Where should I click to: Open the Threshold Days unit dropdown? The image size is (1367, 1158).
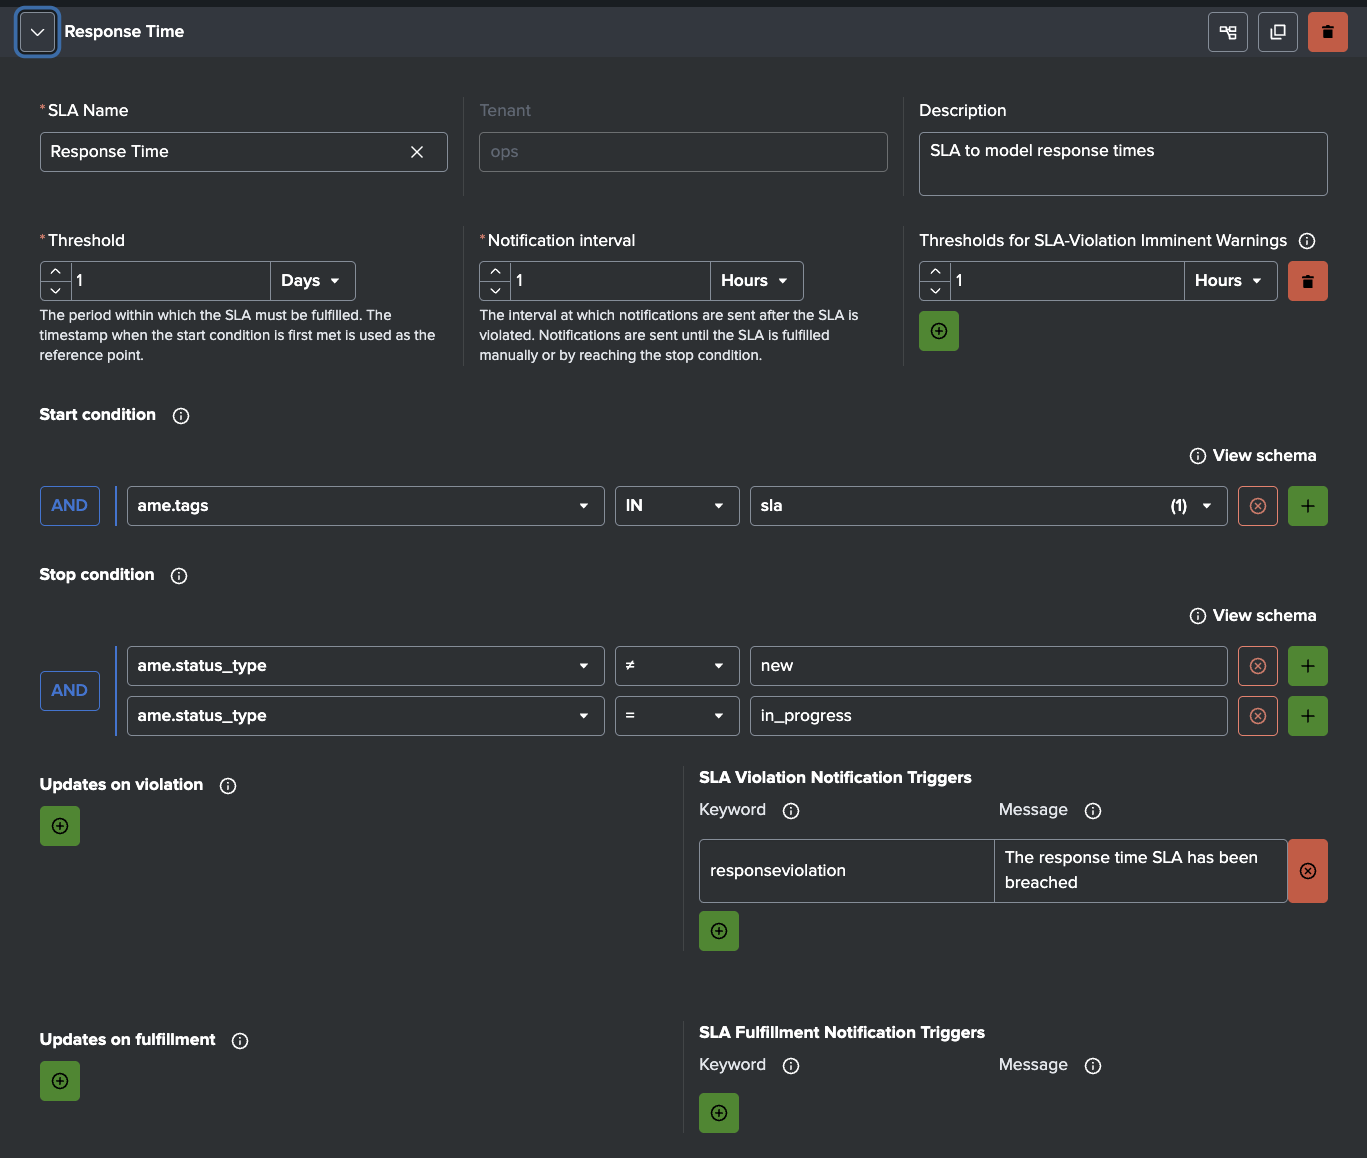[312, 281]
